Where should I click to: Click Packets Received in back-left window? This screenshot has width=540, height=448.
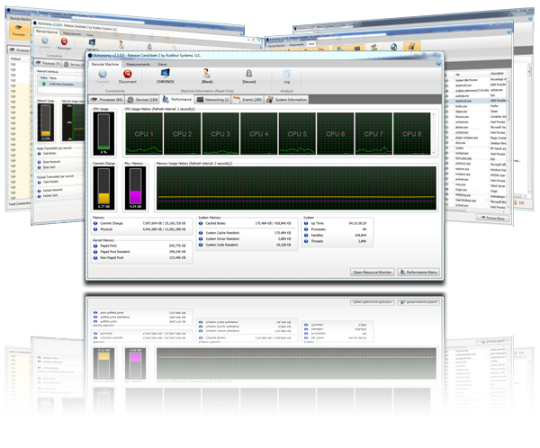(x=52, y=190)
